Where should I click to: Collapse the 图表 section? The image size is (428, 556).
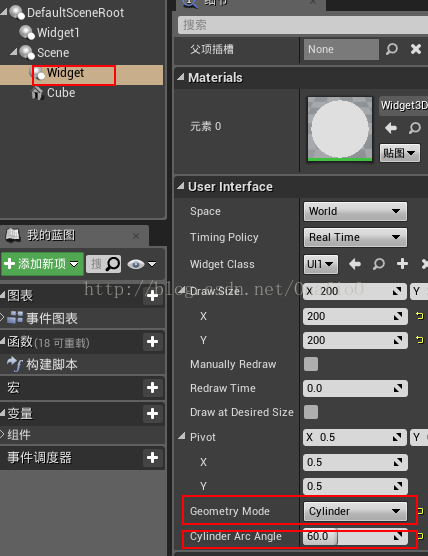pyautogui.click(x=3, y=294)
